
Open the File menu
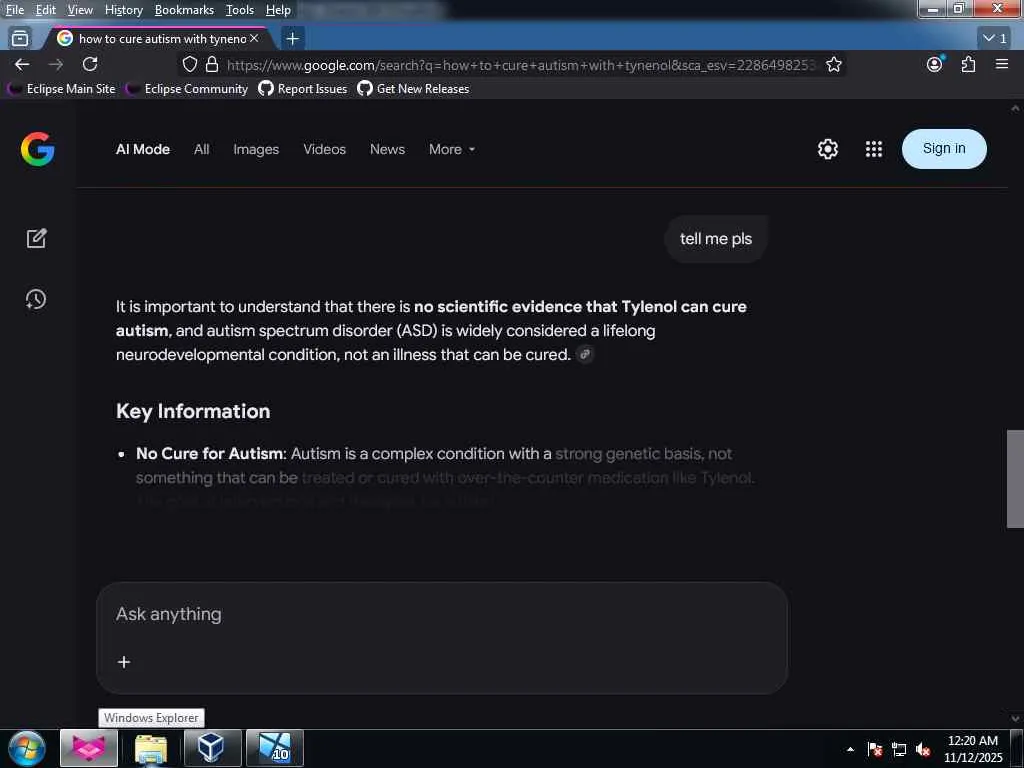[x=15, y=10]
